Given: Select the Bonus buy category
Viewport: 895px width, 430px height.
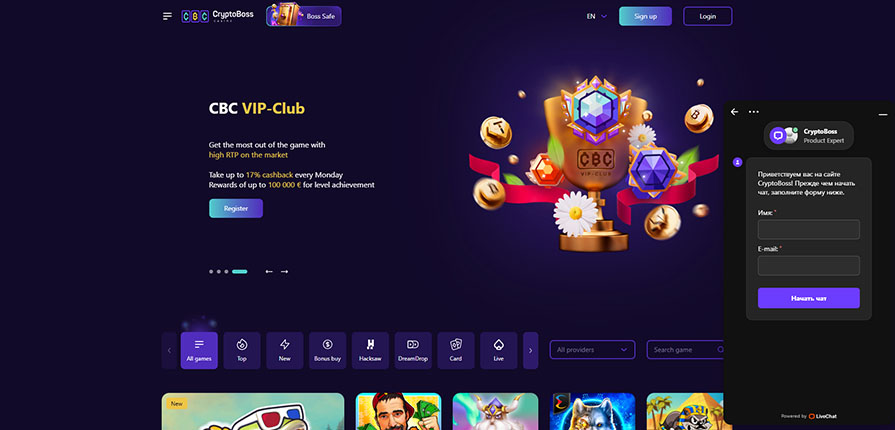Looking at the screenshot, I should 328,350.
